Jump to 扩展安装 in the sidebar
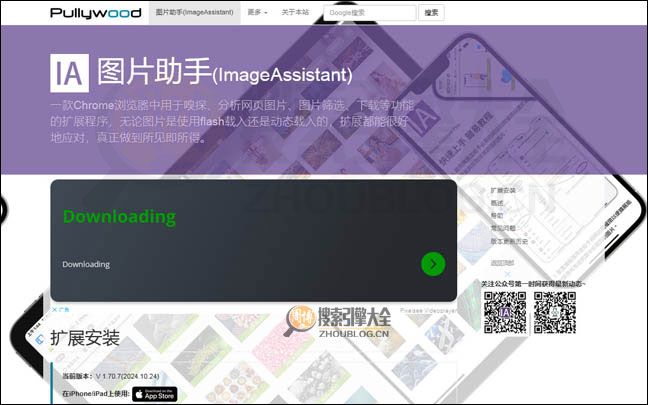Screen dimensions: 648x405 (x=503, y=191)
